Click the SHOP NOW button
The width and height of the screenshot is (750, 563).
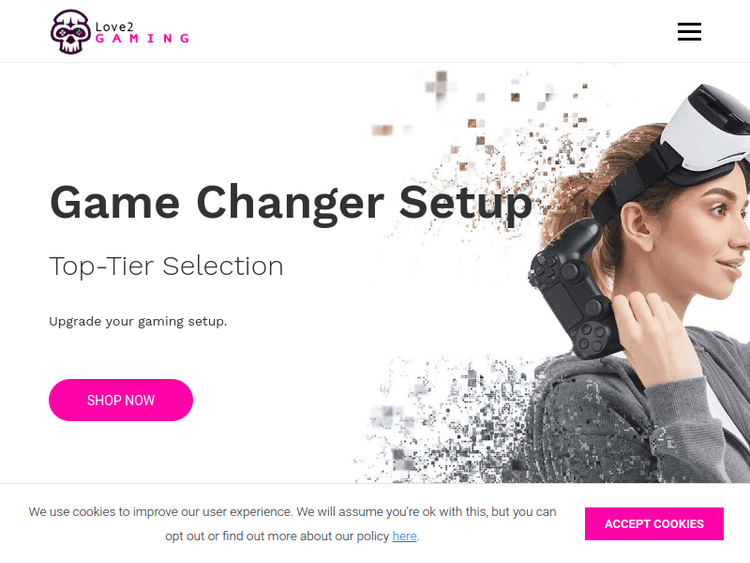tap(121, 400)
